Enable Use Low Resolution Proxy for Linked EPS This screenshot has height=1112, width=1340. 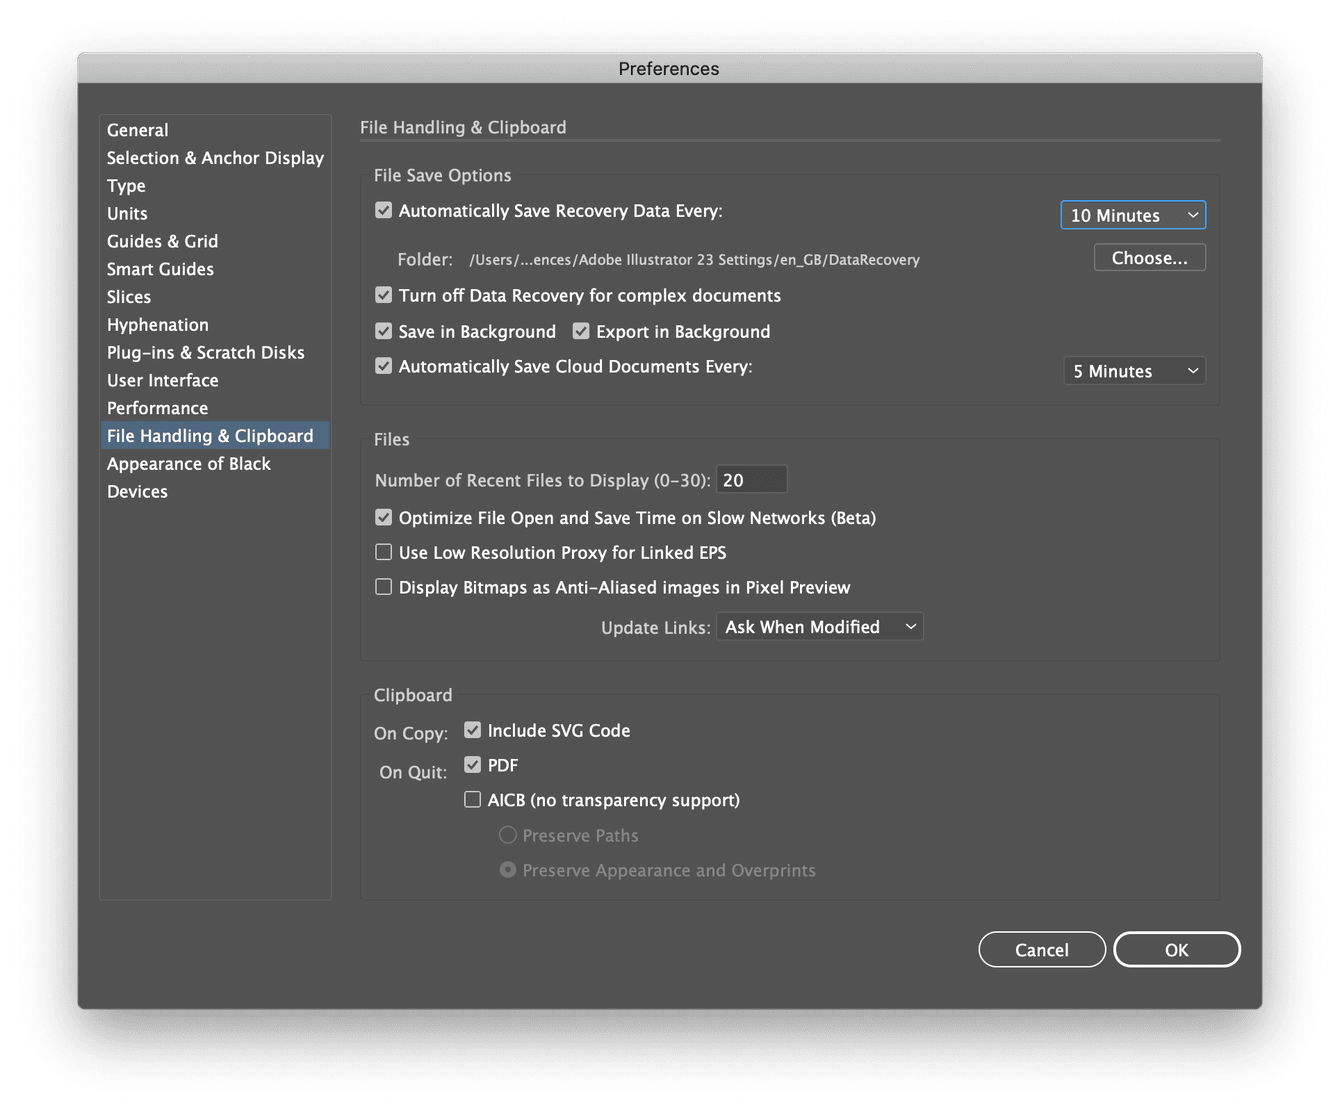pyautogui.click(x=383, y=552)
